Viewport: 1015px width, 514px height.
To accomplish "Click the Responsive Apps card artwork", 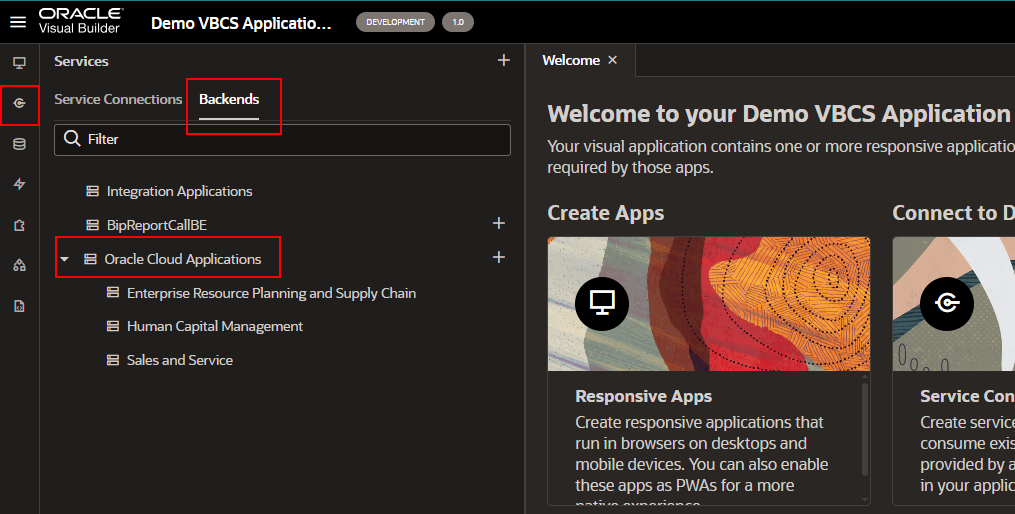I will tap(709, 304).
